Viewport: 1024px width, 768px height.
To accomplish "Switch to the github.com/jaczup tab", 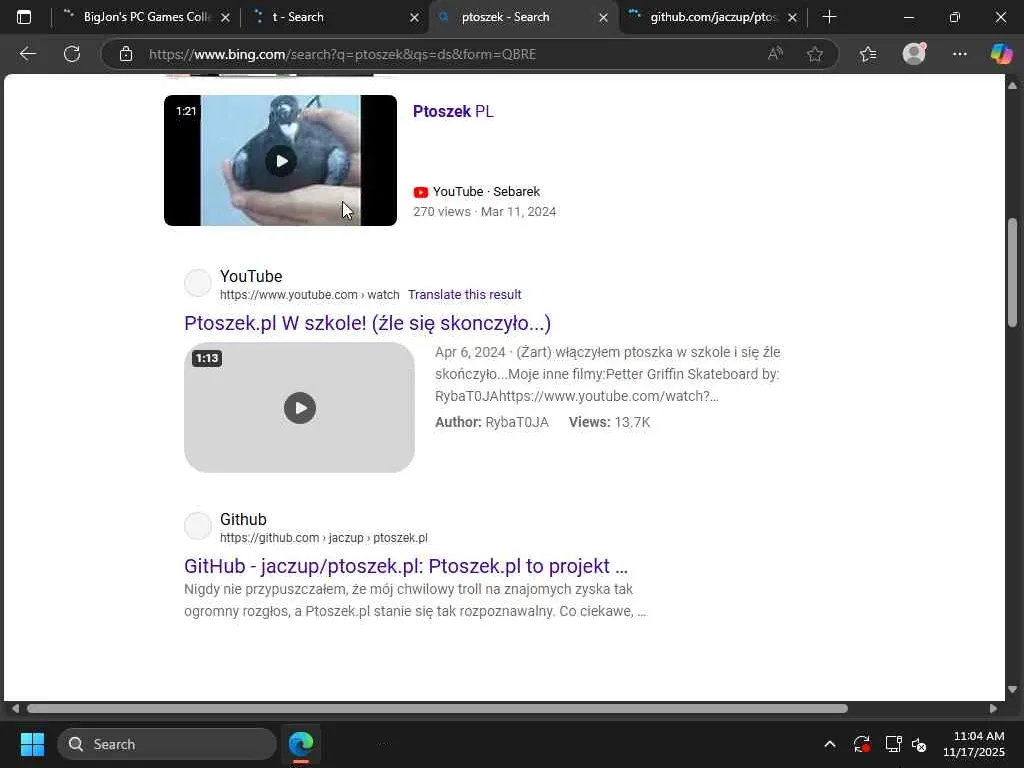I will click(x=712, y=17).
